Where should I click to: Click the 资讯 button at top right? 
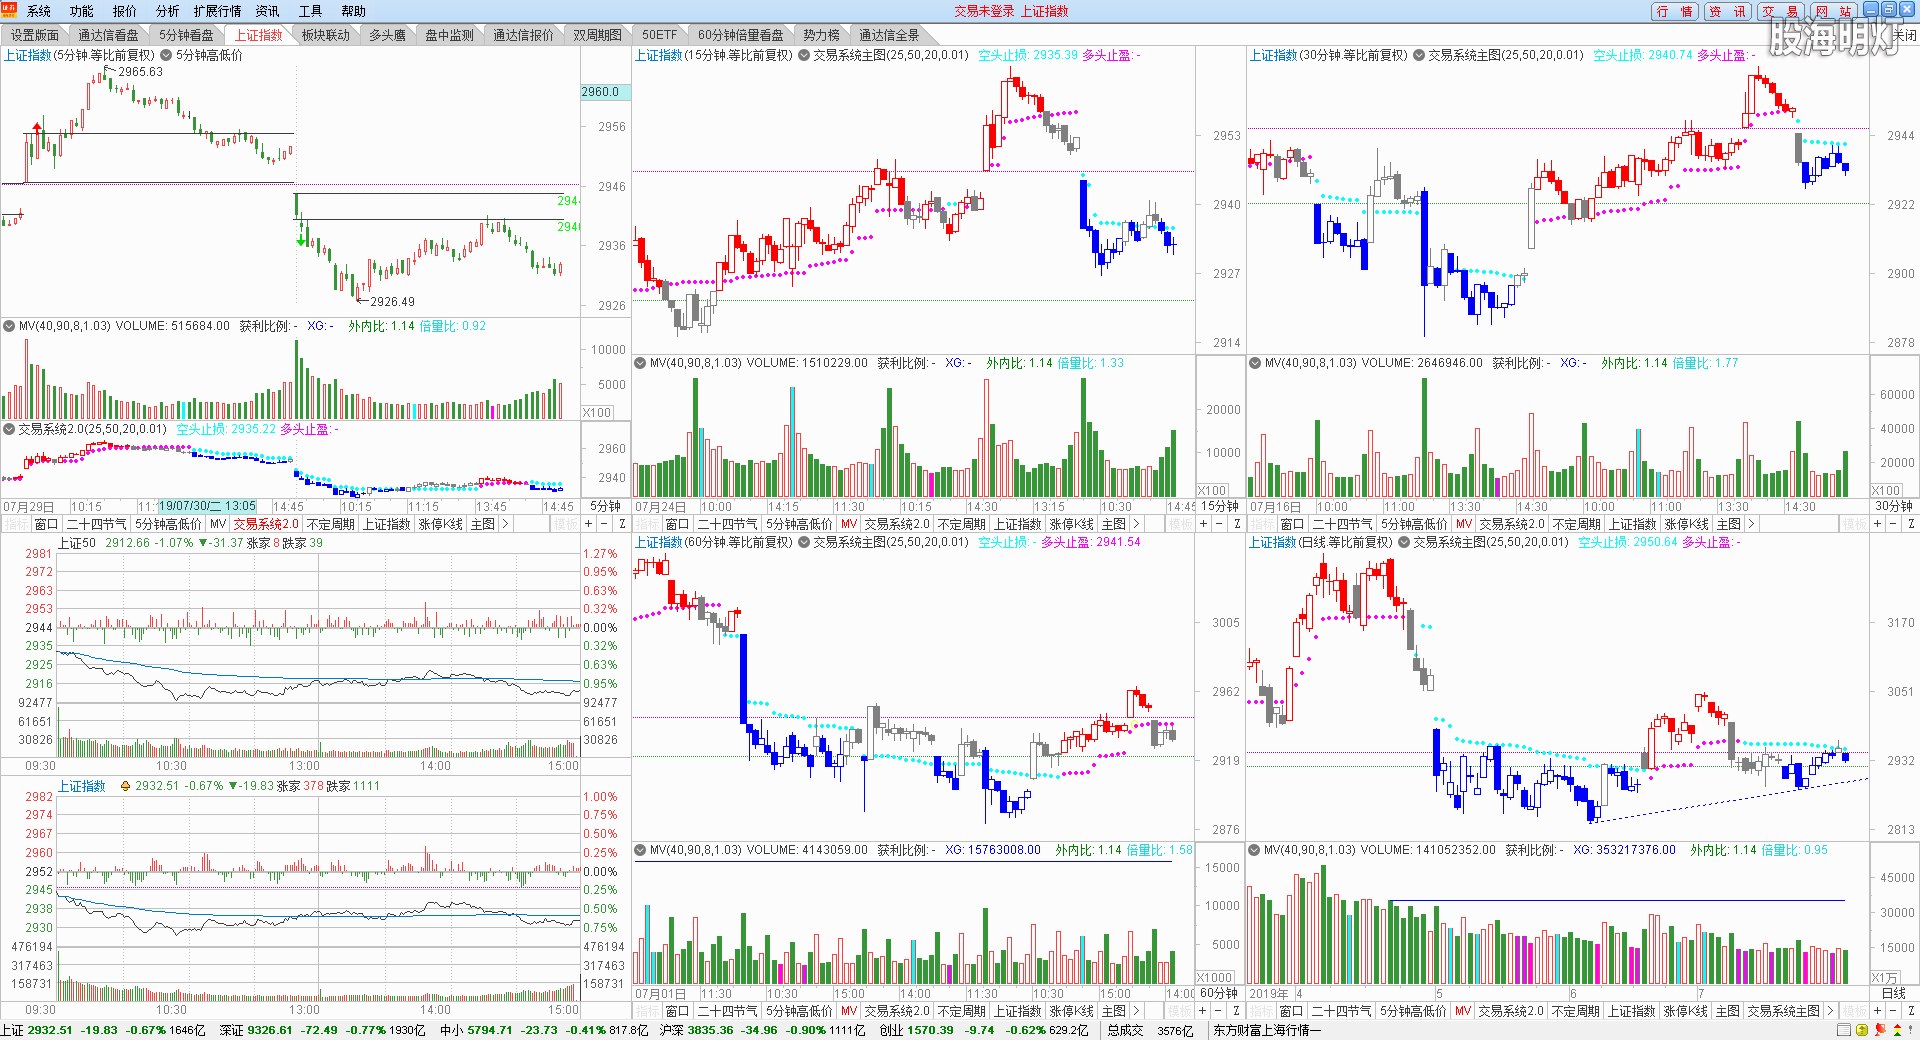pyautogui.click(x=1728, y=11)
